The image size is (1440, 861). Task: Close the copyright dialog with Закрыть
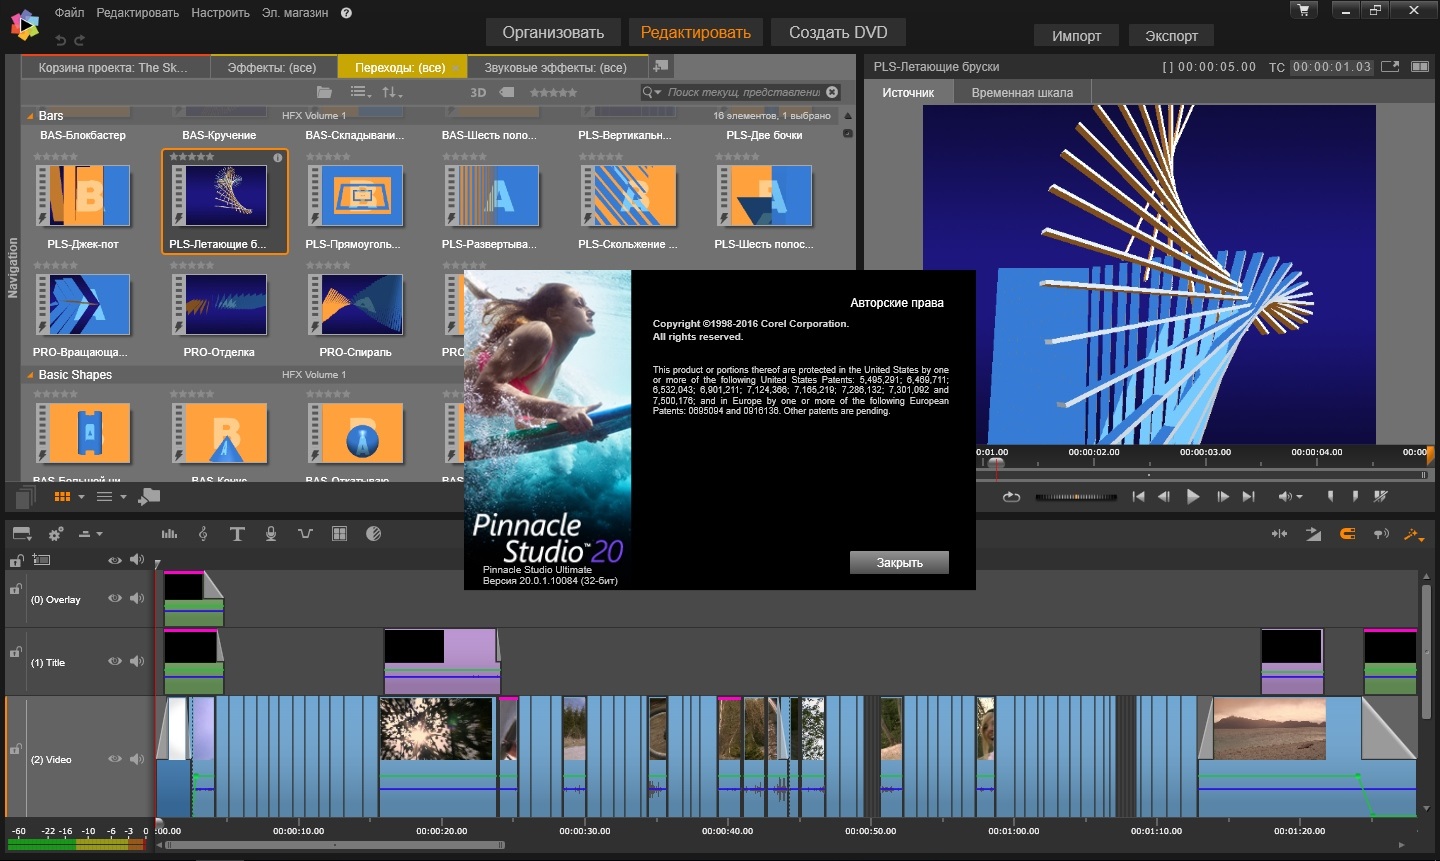[x=899, y=563]
